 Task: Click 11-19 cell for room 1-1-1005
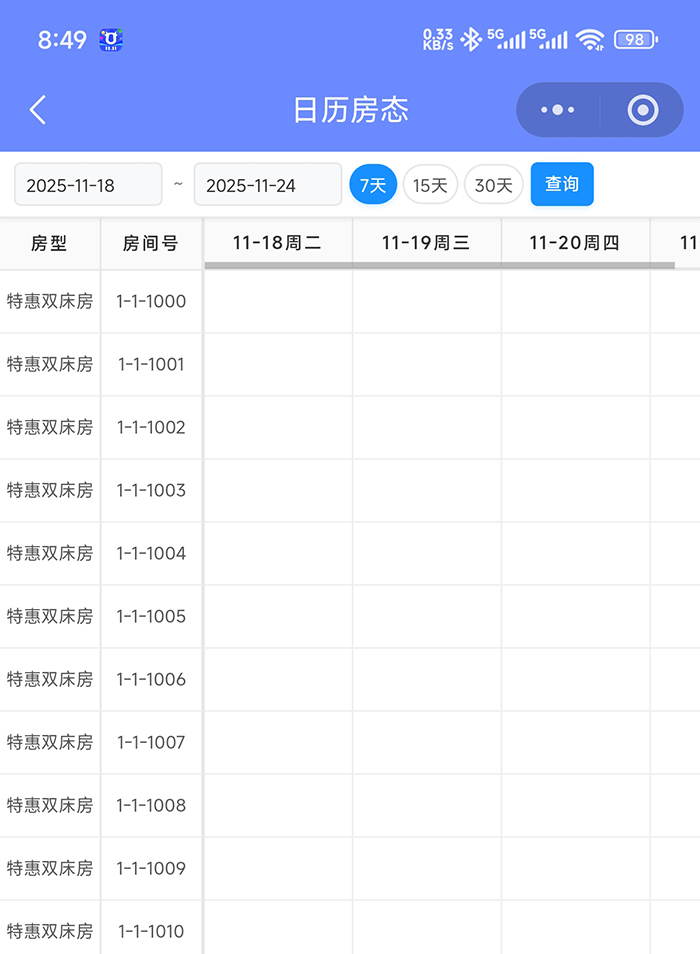426,616
